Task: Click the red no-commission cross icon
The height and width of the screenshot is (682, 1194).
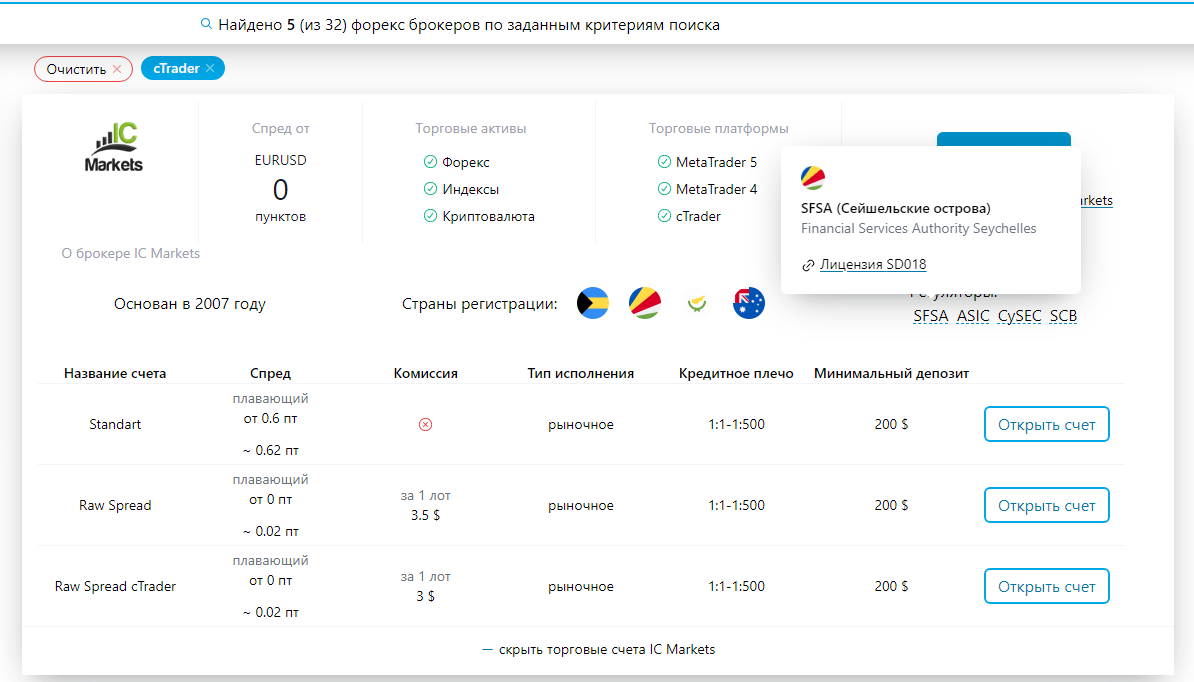Action: point(426,425)
